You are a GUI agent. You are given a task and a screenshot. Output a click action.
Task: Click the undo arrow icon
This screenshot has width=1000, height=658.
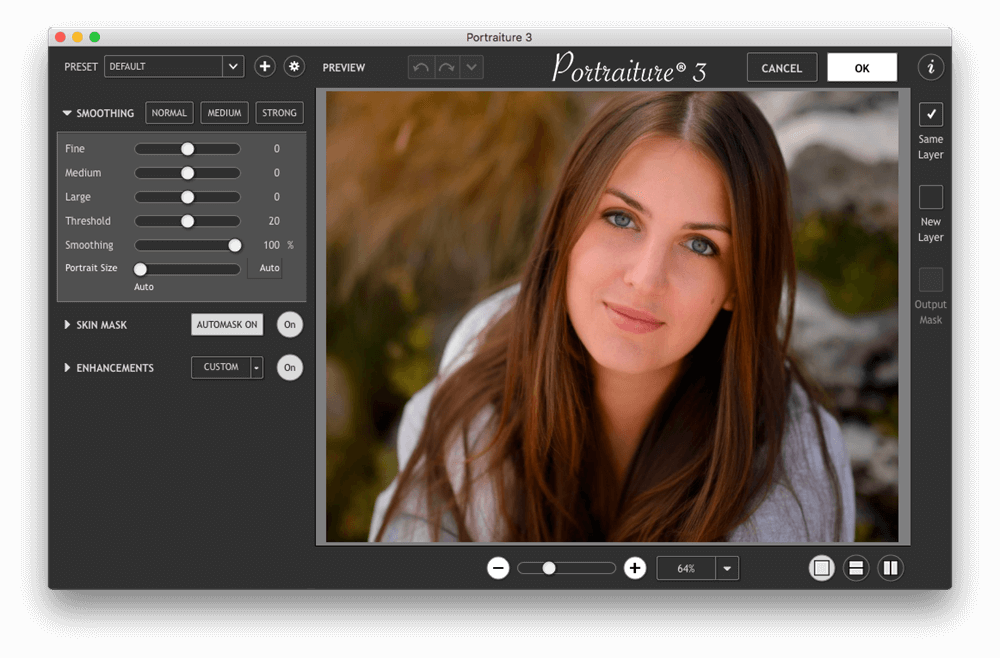pyautogui.click(x=421, y=68)
